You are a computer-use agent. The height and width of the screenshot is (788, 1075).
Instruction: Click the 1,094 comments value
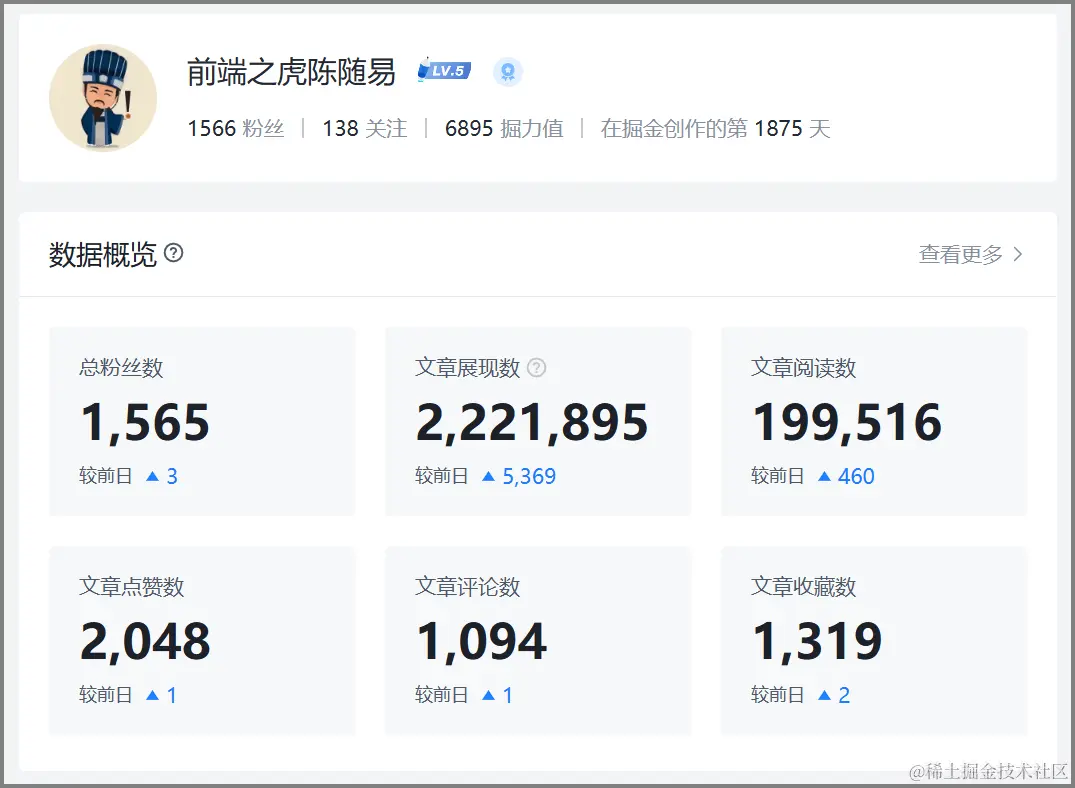pyautogui.click(x=482, y=641)
